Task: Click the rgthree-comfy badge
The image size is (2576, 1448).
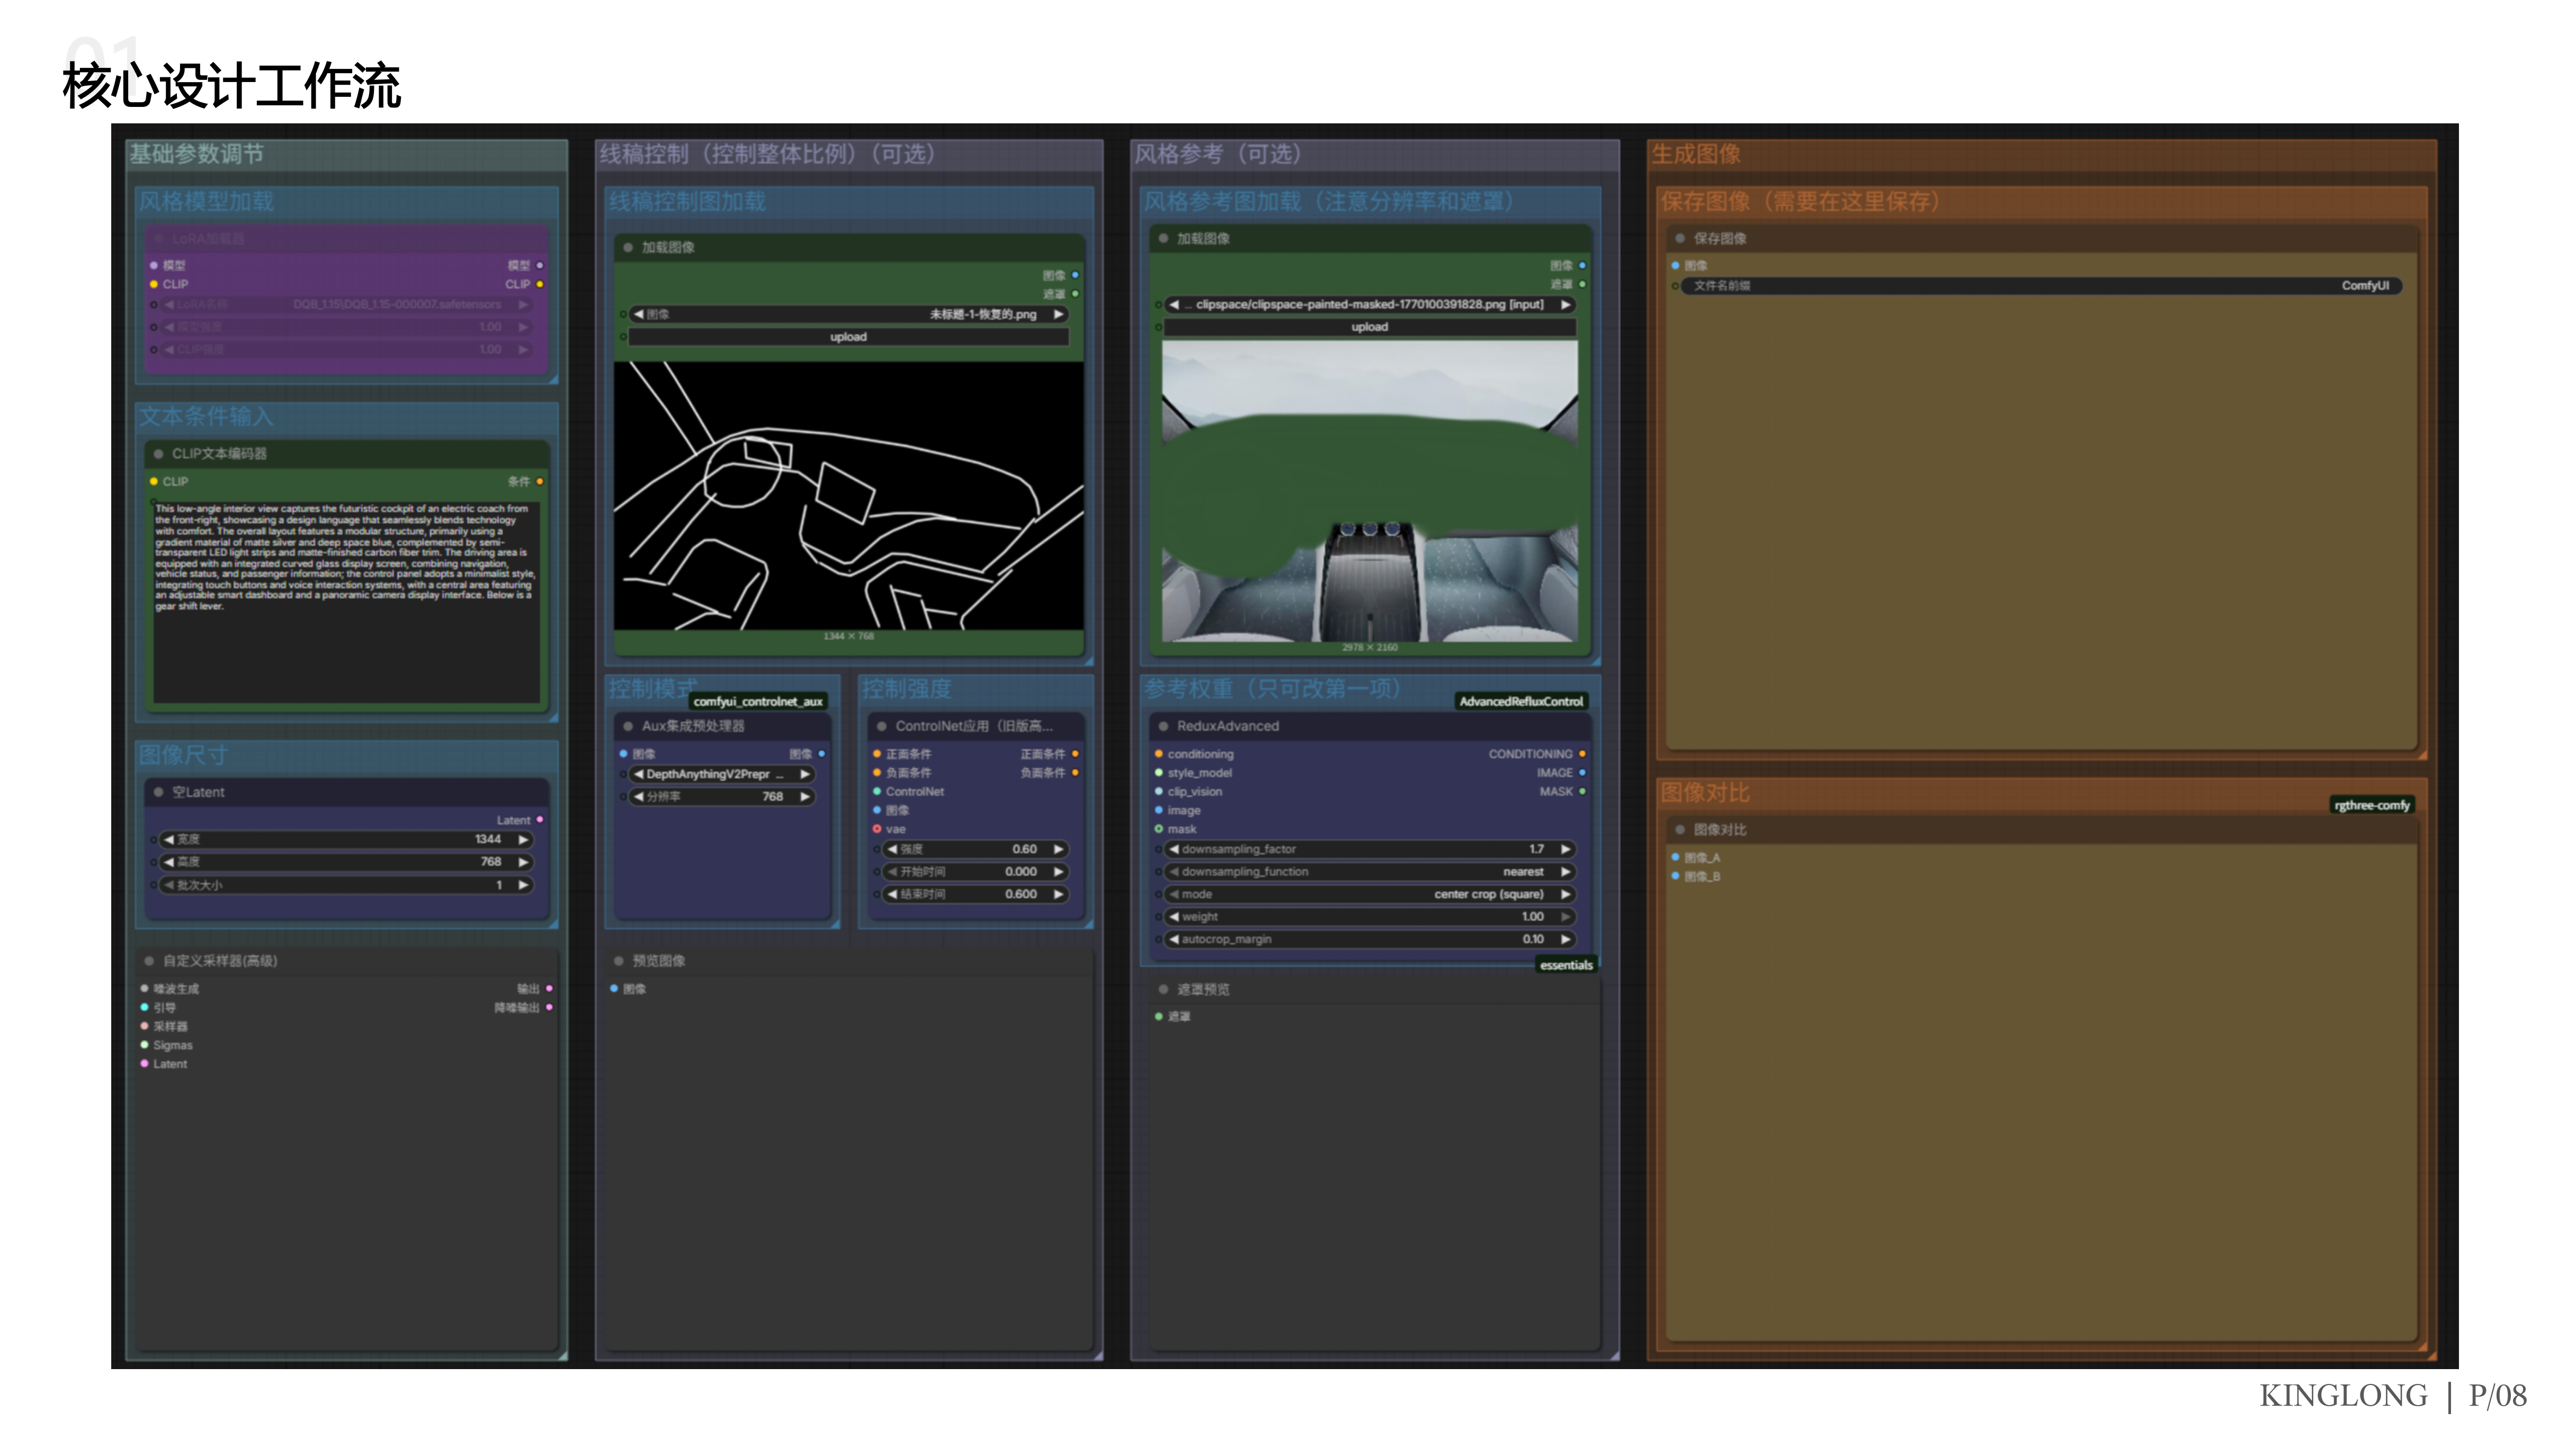Action: pos(2372,806)
